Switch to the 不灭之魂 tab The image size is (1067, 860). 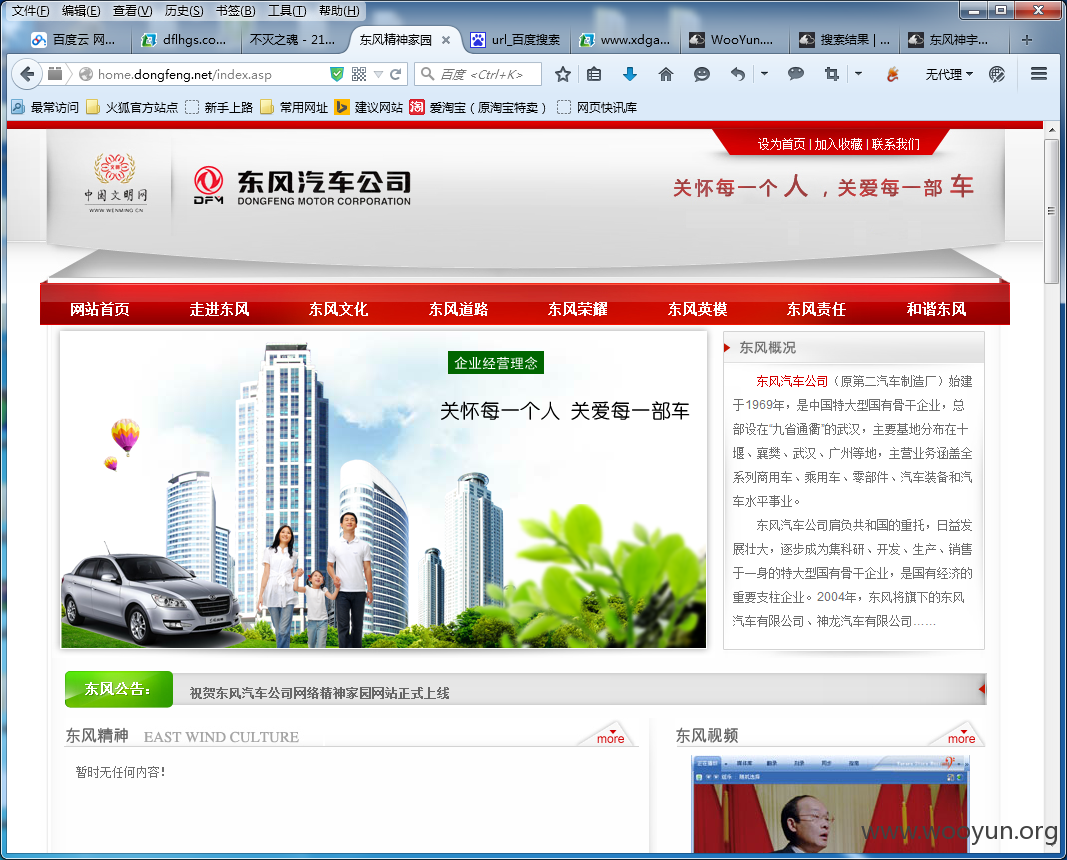point(295,40)
